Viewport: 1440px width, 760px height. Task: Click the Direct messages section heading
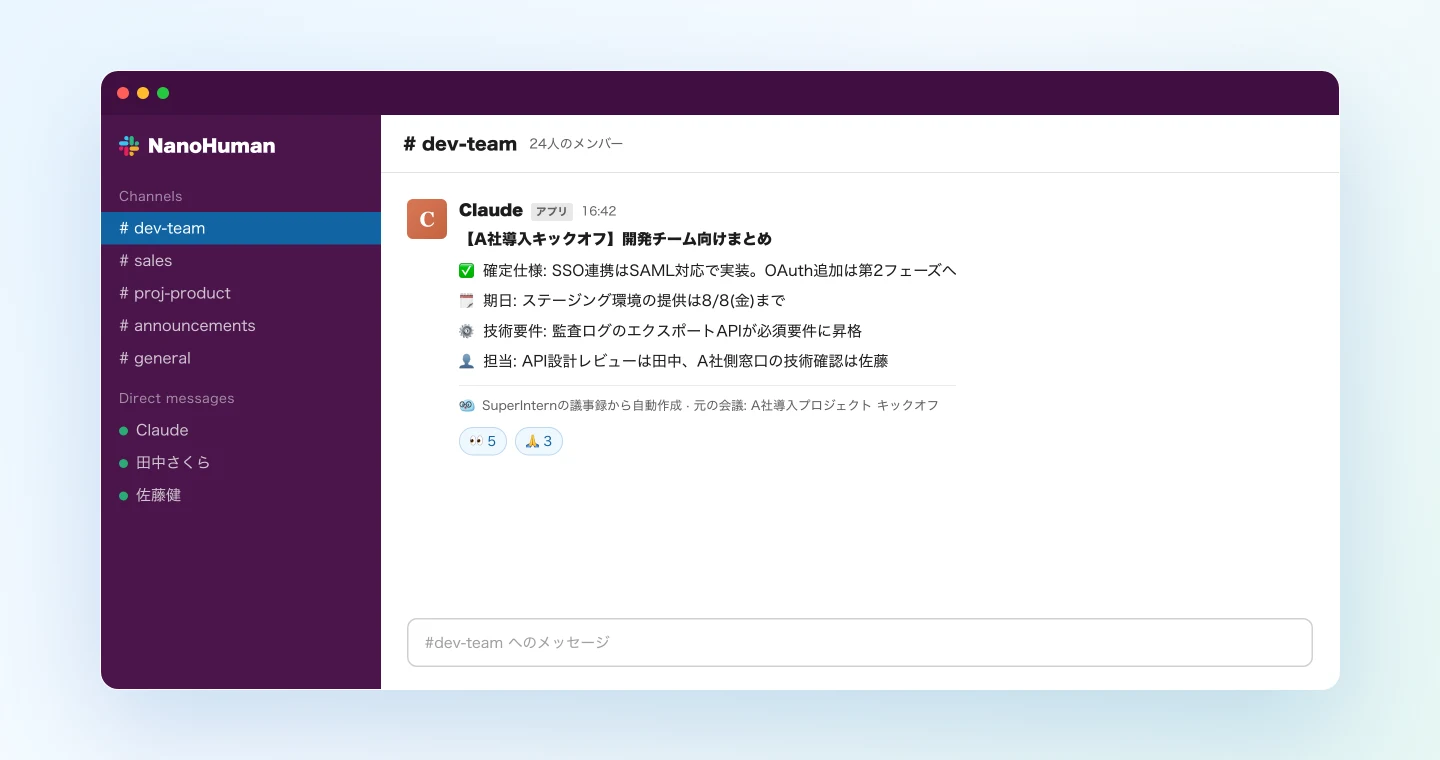pos(177,398)
